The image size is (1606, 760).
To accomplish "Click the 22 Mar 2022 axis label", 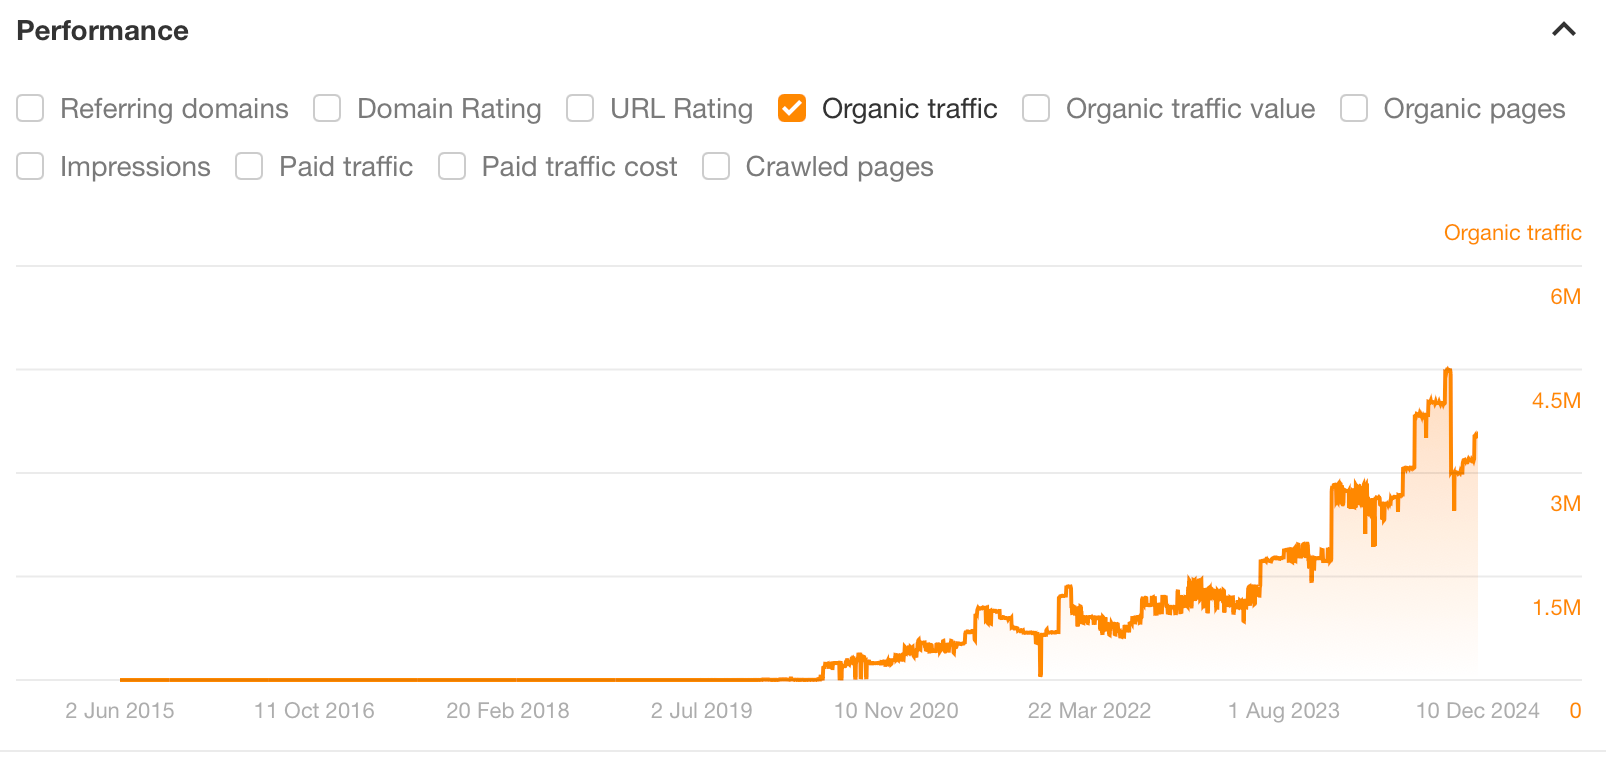I will tap(1088, 710).
